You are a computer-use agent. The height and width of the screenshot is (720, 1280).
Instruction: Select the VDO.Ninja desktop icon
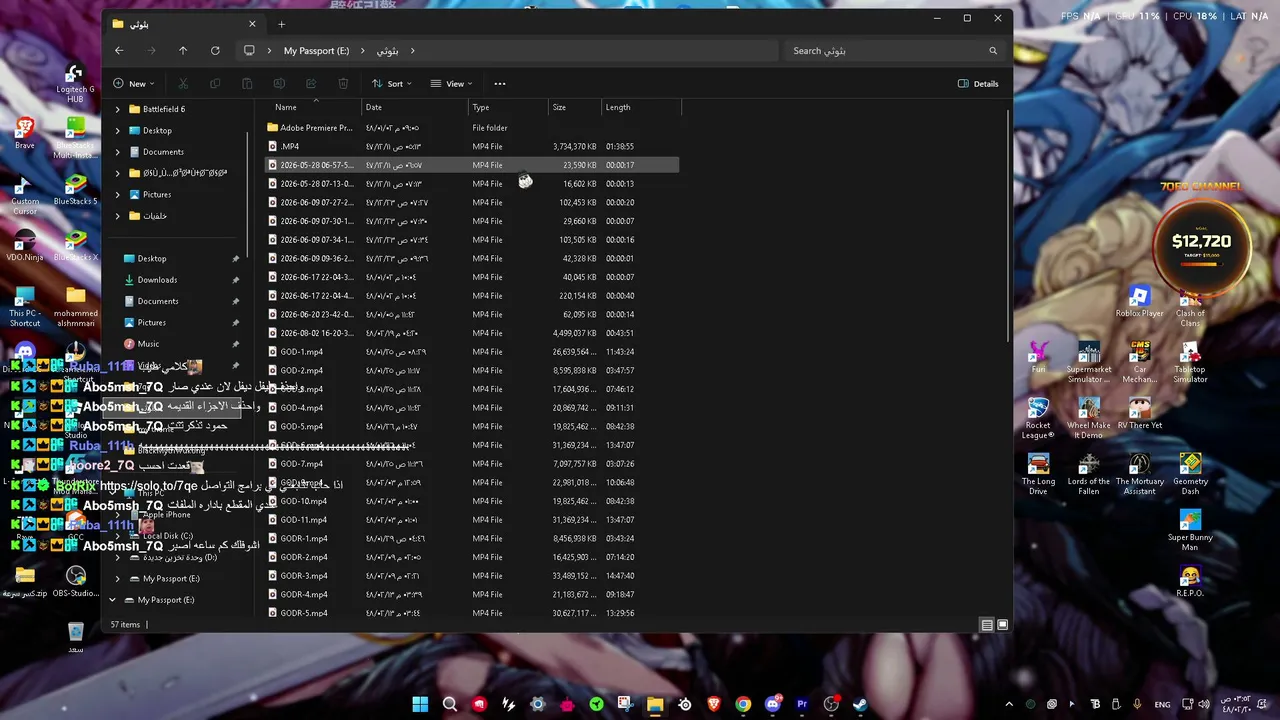tap(25, 246)
